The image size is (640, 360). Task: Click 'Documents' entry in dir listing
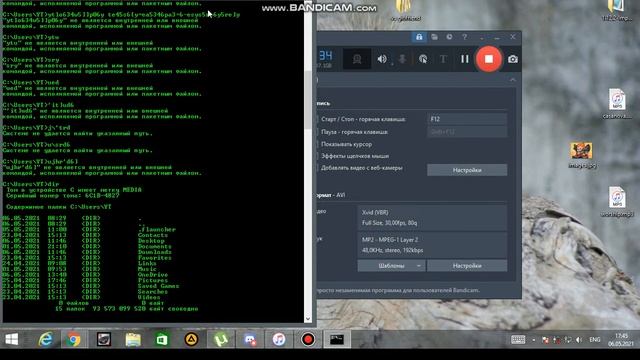coord(155,247)
